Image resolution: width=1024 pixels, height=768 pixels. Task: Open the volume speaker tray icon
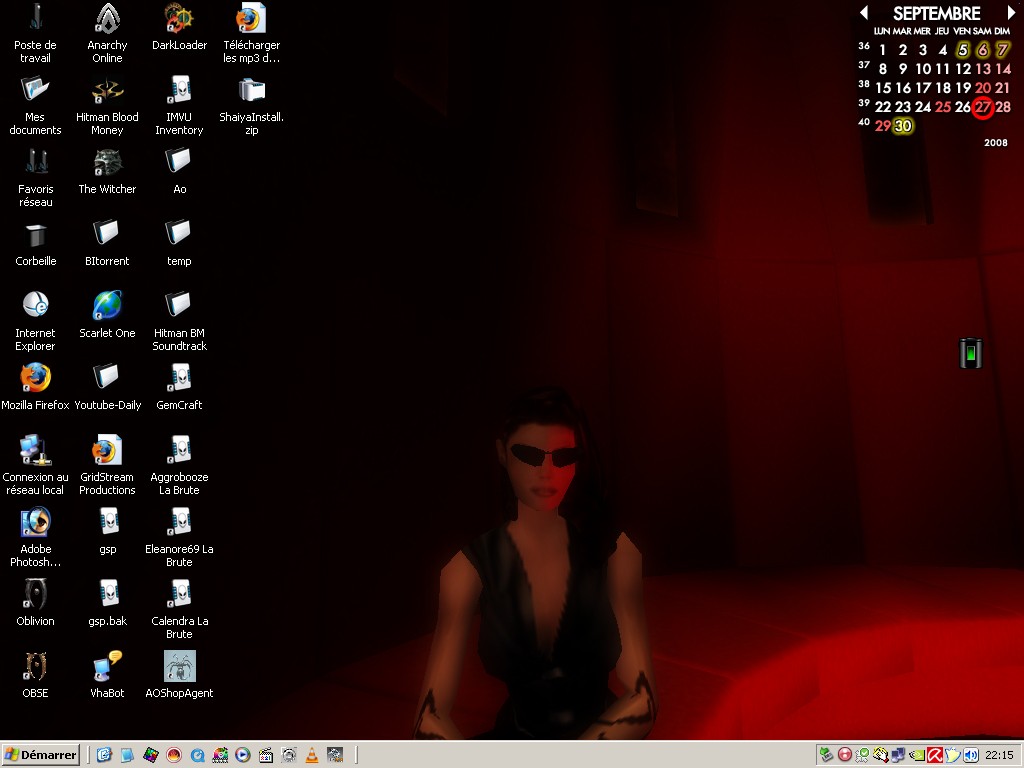970,755
